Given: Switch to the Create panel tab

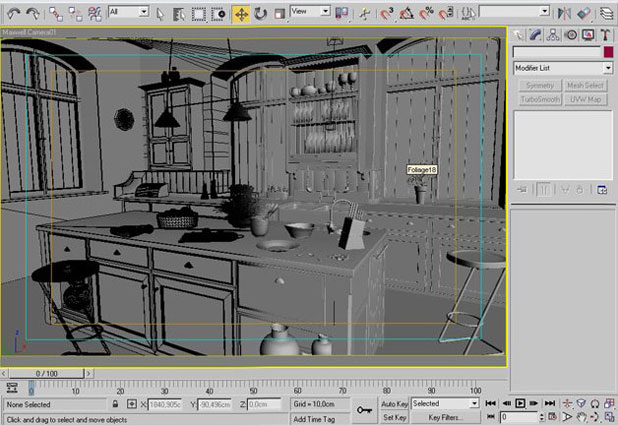Looking at the screenshot, I should (x=518, y=35).
